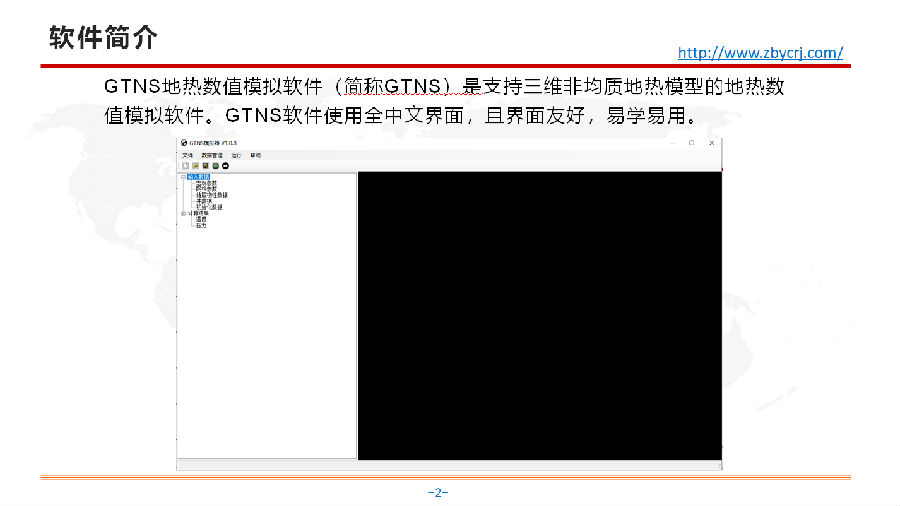Click inside the black 3D viewport area

tap(539, 315)
